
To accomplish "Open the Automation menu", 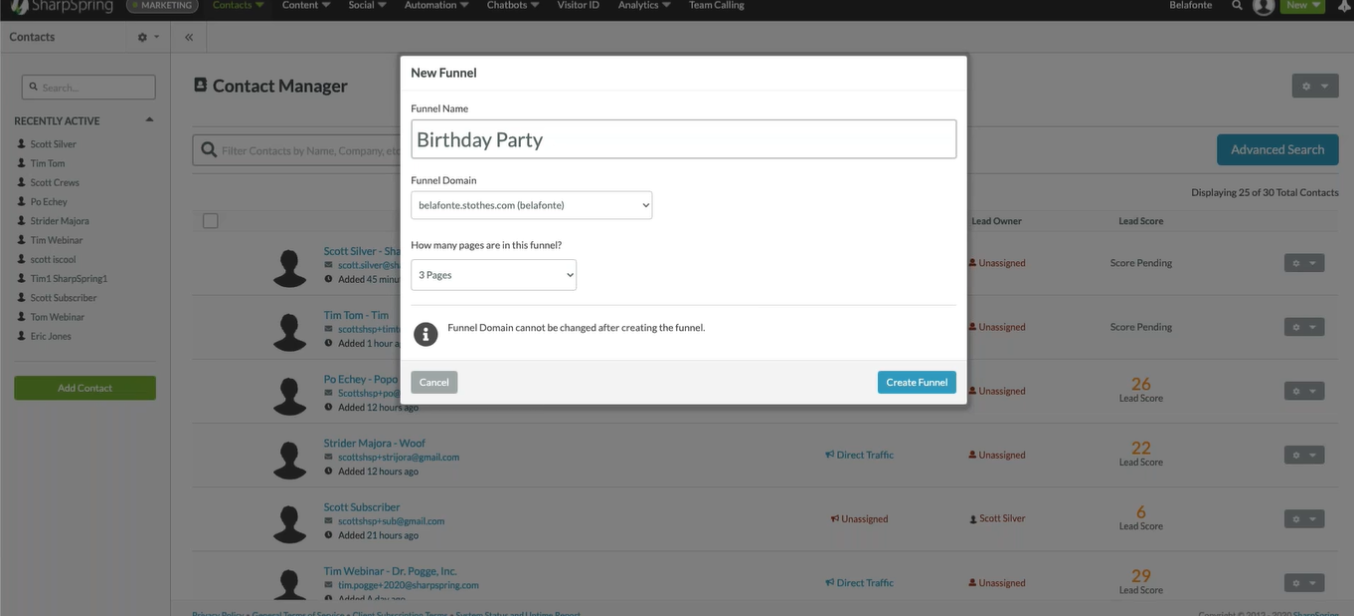I will coord(435,6).
